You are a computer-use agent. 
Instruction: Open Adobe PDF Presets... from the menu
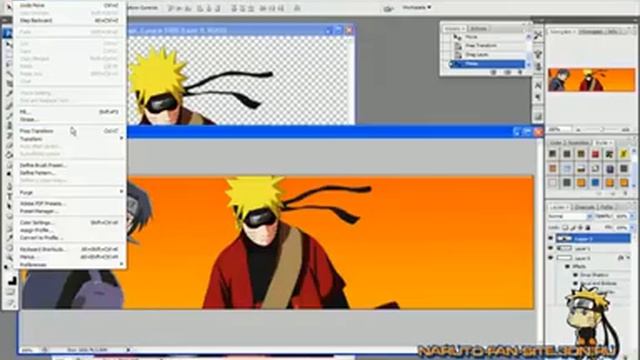point(69,204)
